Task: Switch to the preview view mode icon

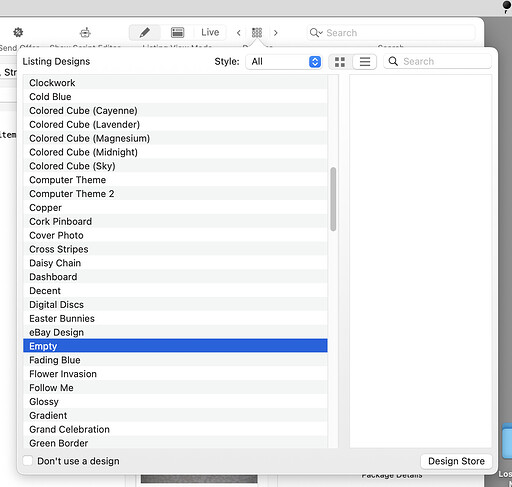Action: [177, 32]
